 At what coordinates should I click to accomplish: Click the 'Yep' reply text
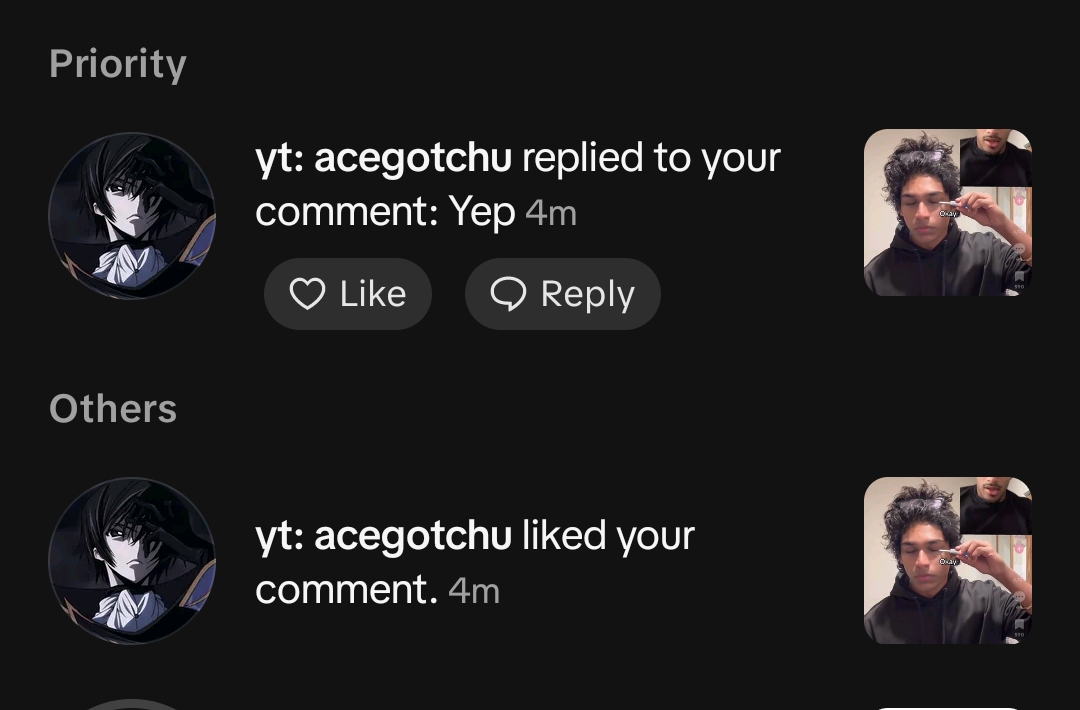point(482,211)
